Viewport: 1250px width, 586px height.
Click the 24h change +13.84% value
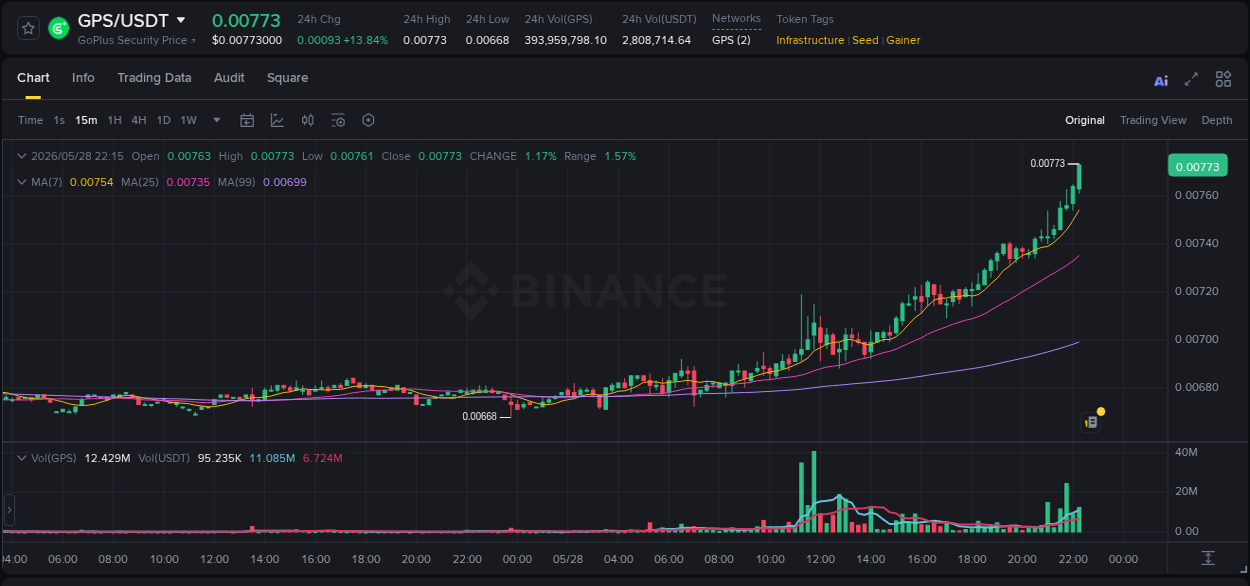(x=364, y=40)
